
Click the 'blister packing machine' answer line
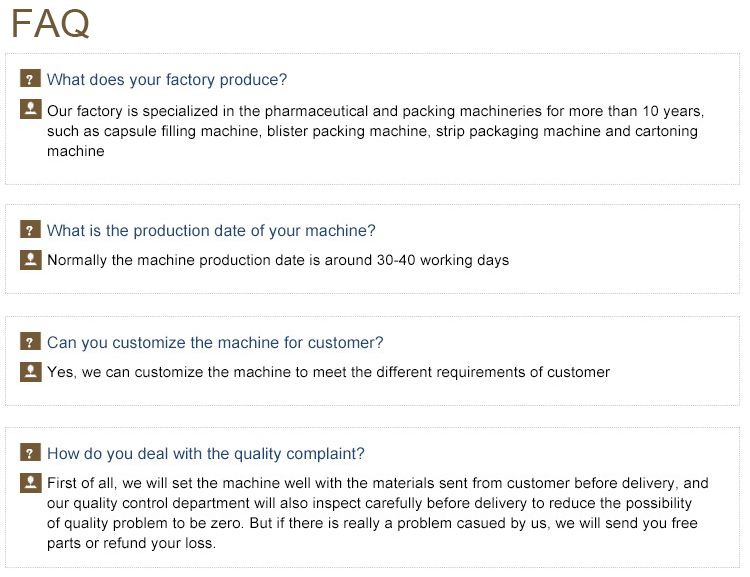click(372, 132)
